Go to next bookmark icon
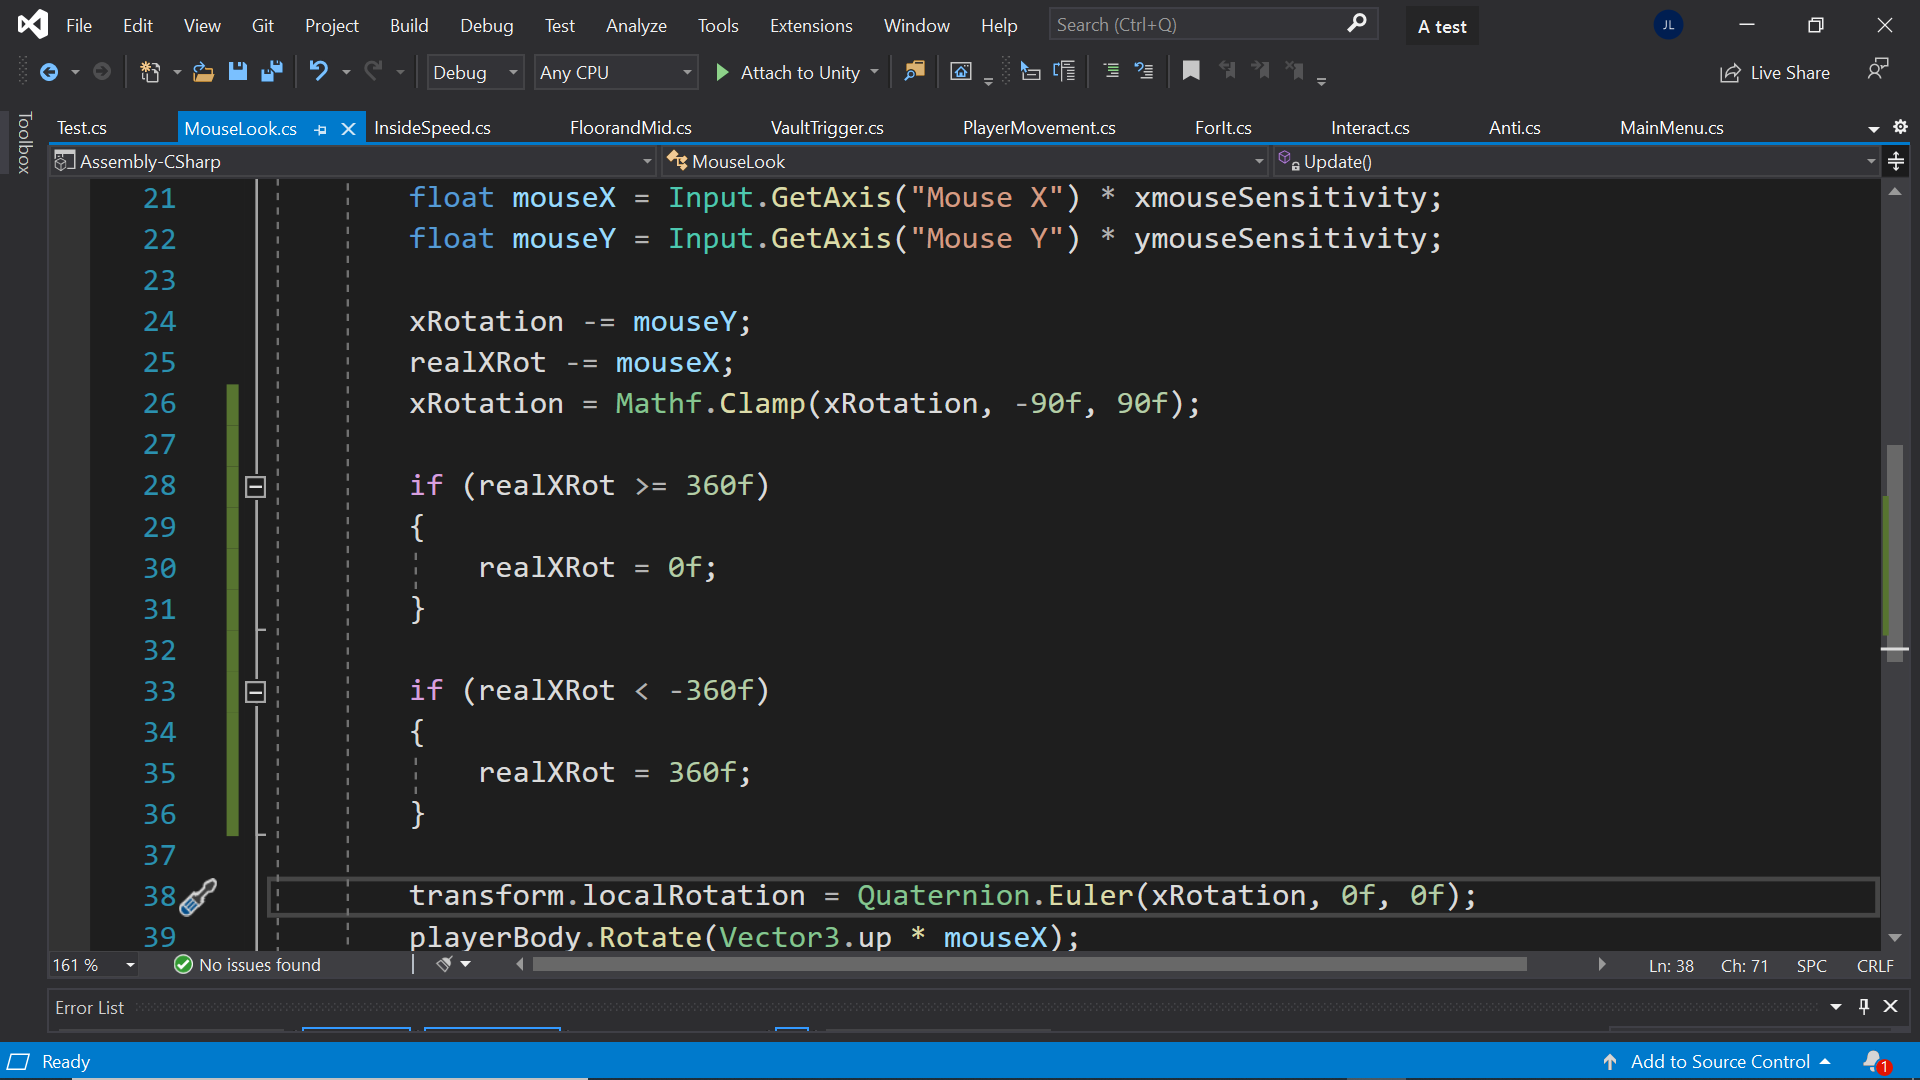1920x1080 pixels. [1261, 71]
